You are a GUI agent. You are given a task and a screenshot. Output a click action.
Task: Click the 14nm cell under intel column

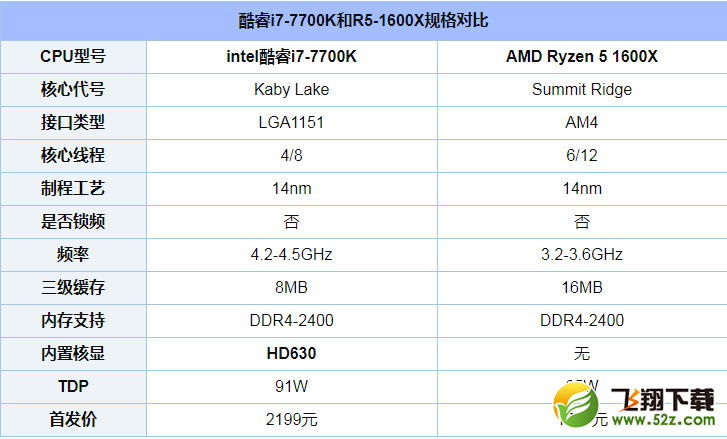point(292,189)
